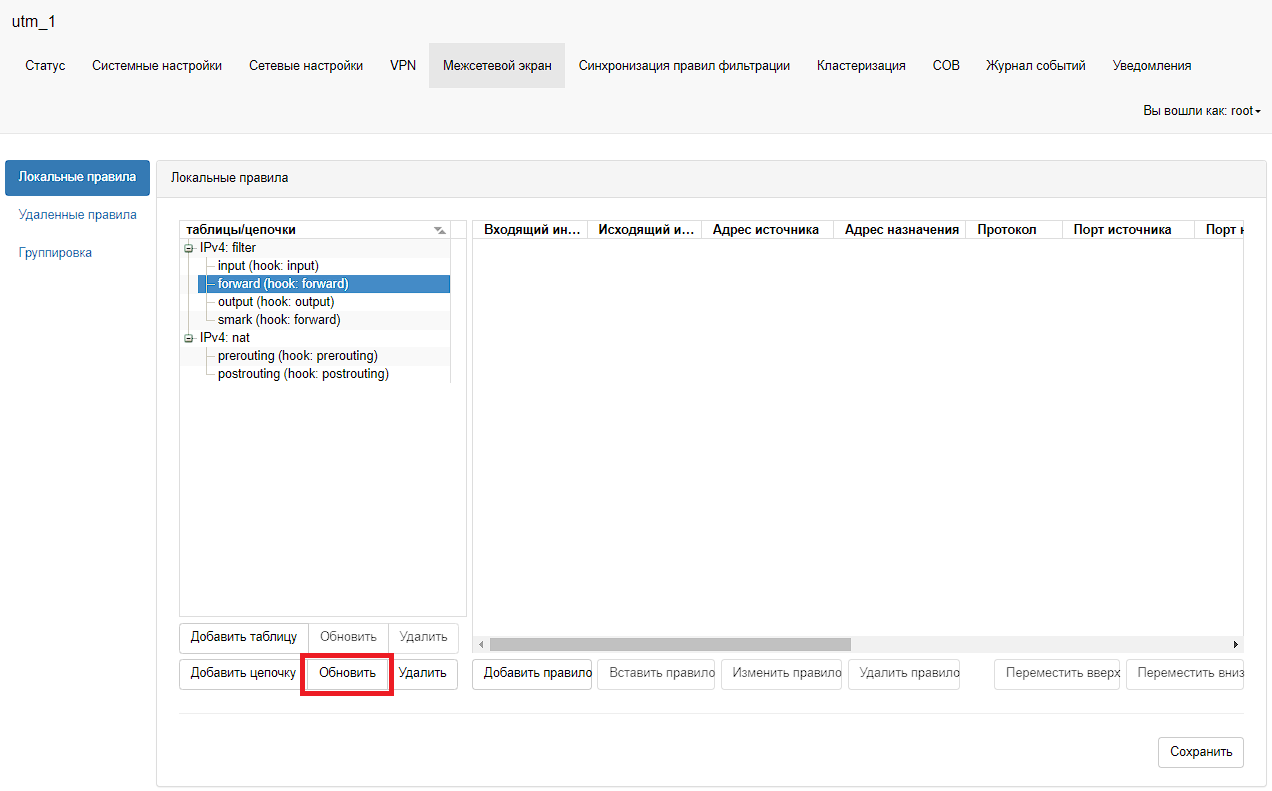Click the Добавить таблицу button
This screenshot has width=1272, height=791.
[243, 638]
